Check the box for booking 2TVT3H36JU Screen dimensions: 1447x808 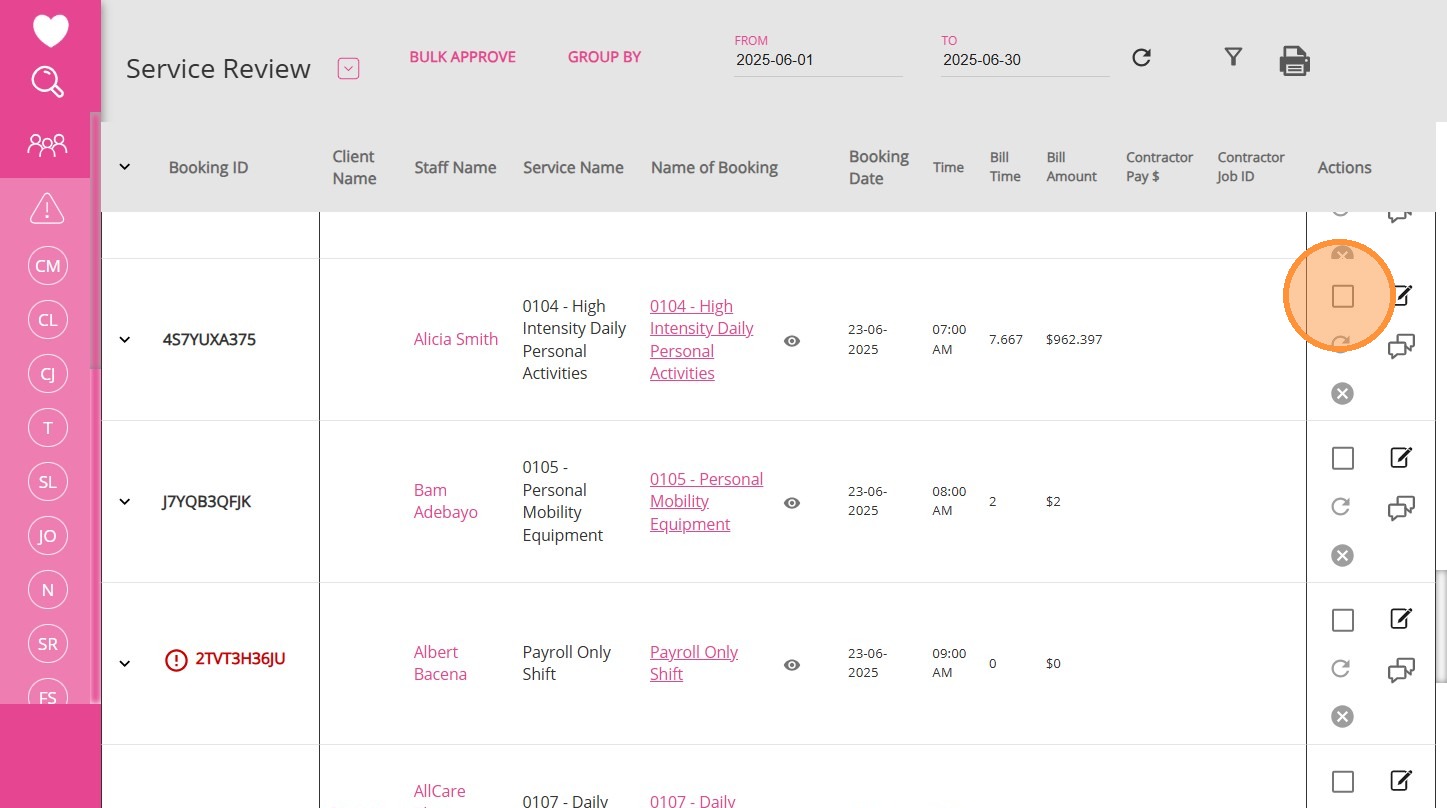(x=1342, y=620)
